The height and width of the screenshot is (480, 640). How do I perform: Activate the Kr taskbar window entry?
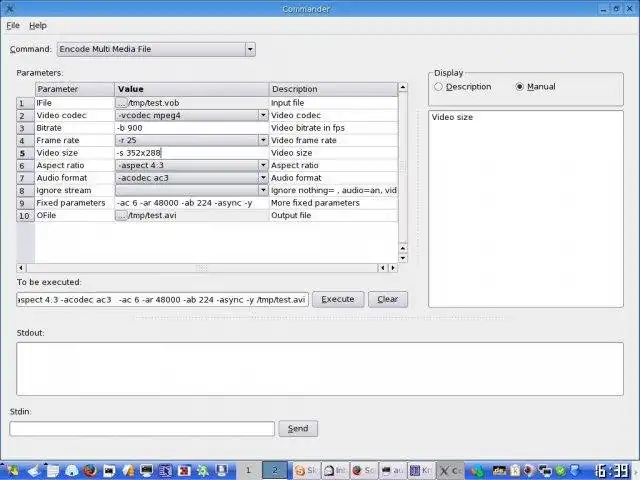pos(422,471)
